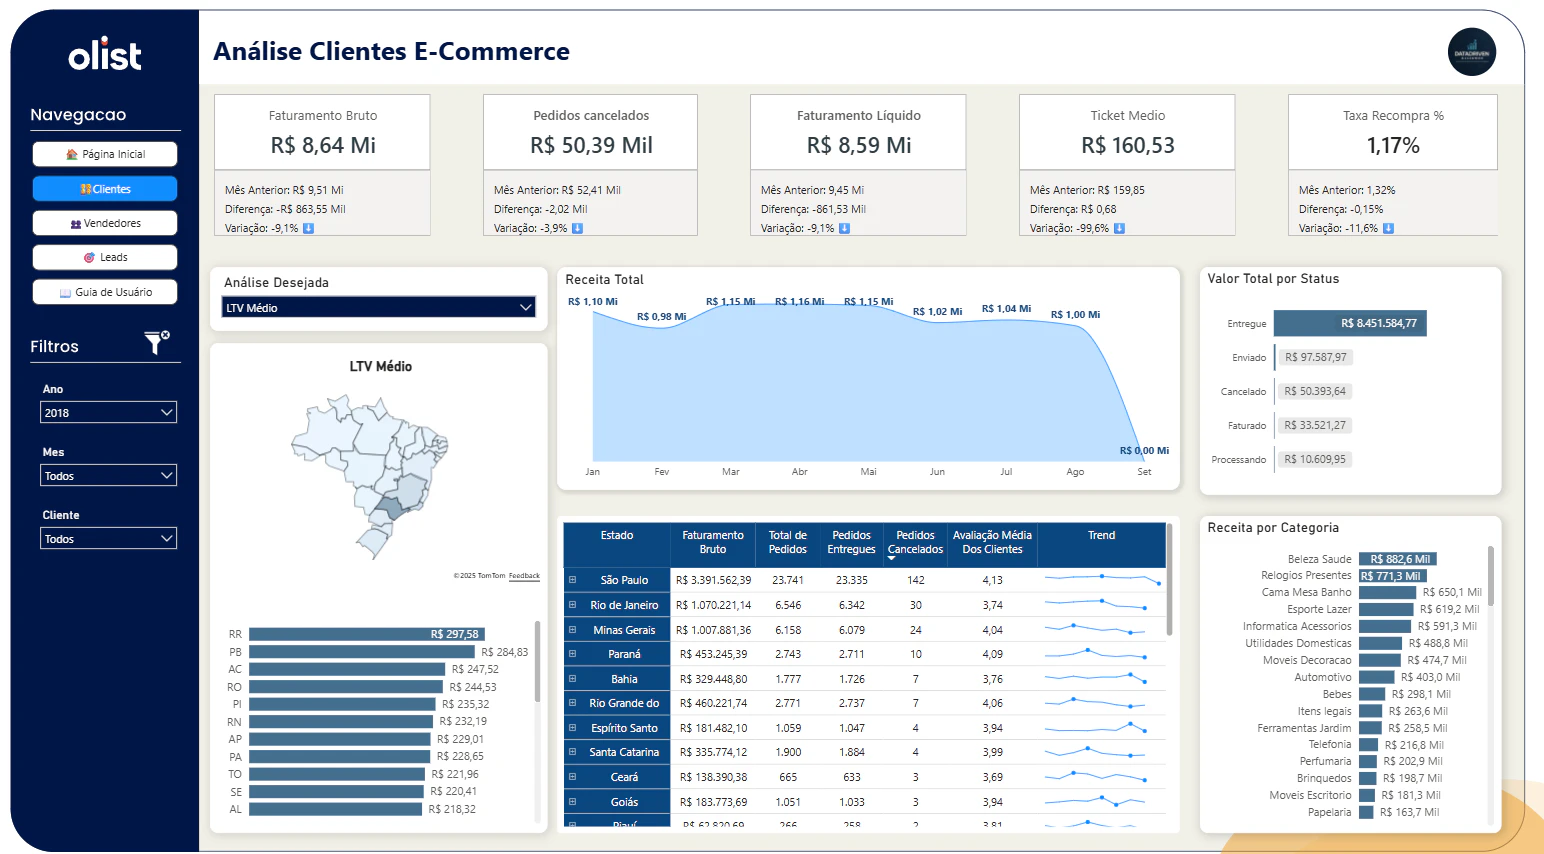Click the Ticket Medio R$ 160,53 card

pyautogui.click(x=1127, y=132)
